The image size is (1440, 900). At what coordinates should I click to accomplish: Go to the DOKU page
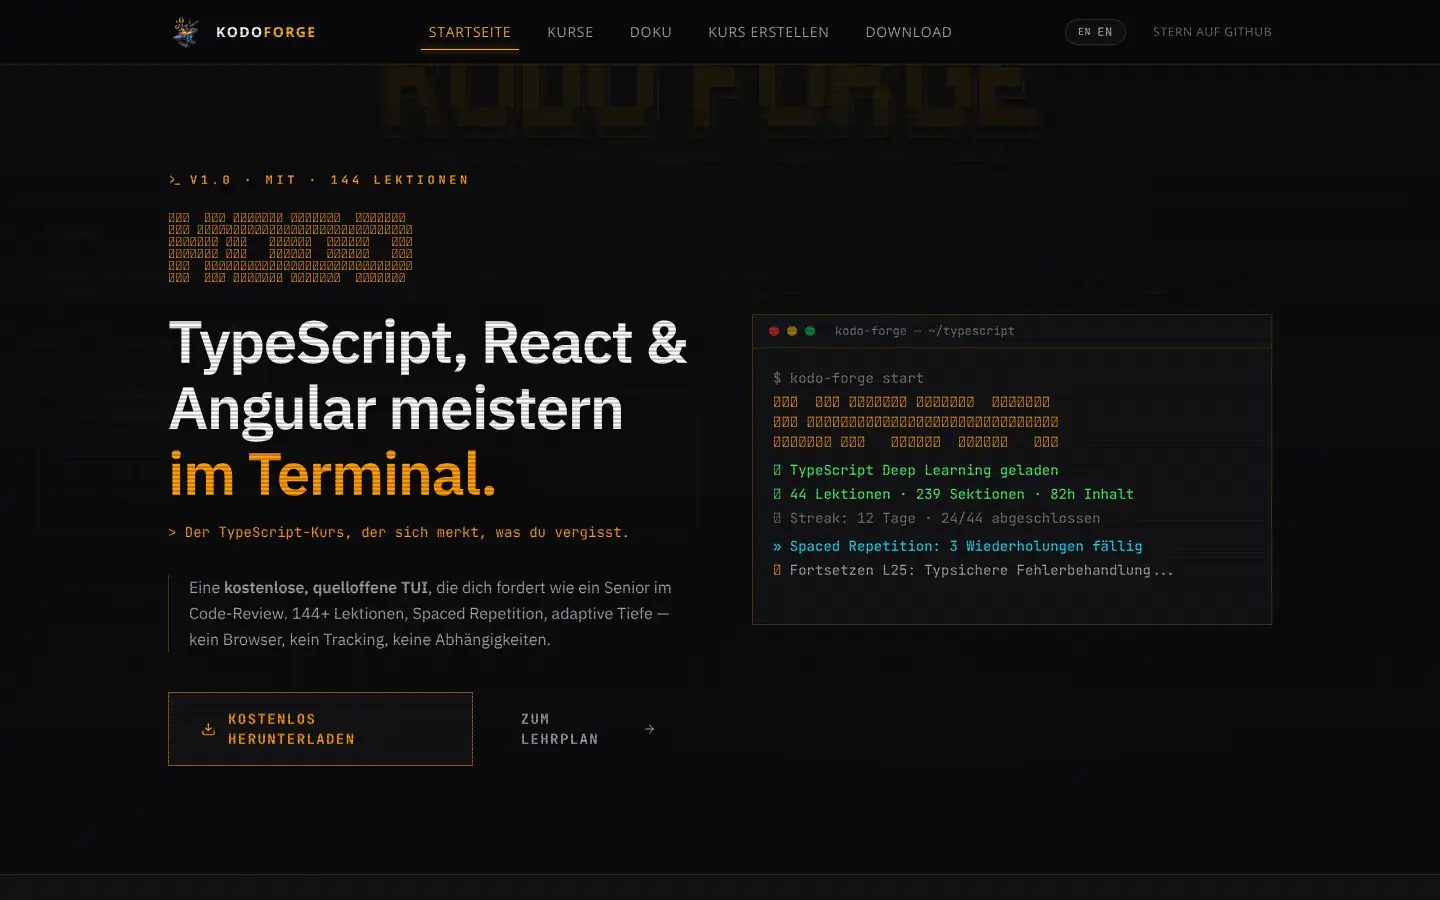coord(651,32)
